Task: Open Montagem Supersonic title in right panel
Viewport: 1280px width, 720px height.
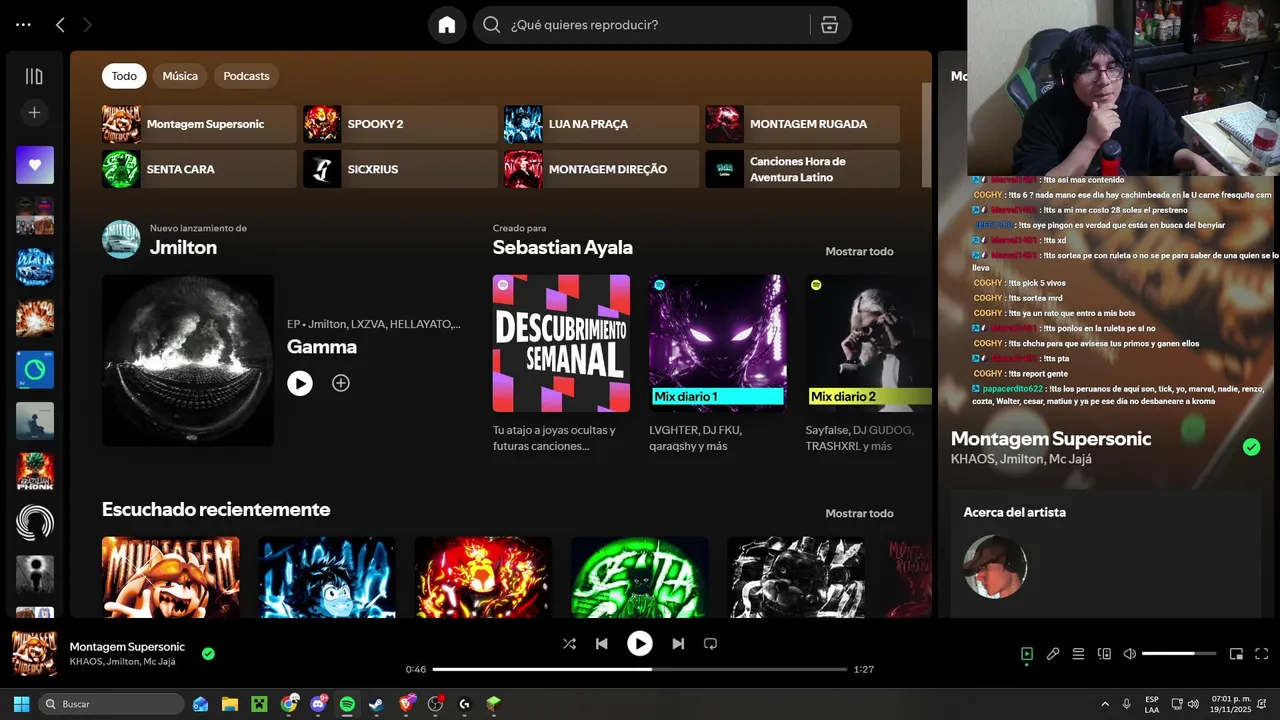Action: click(x=1051, y=439)
